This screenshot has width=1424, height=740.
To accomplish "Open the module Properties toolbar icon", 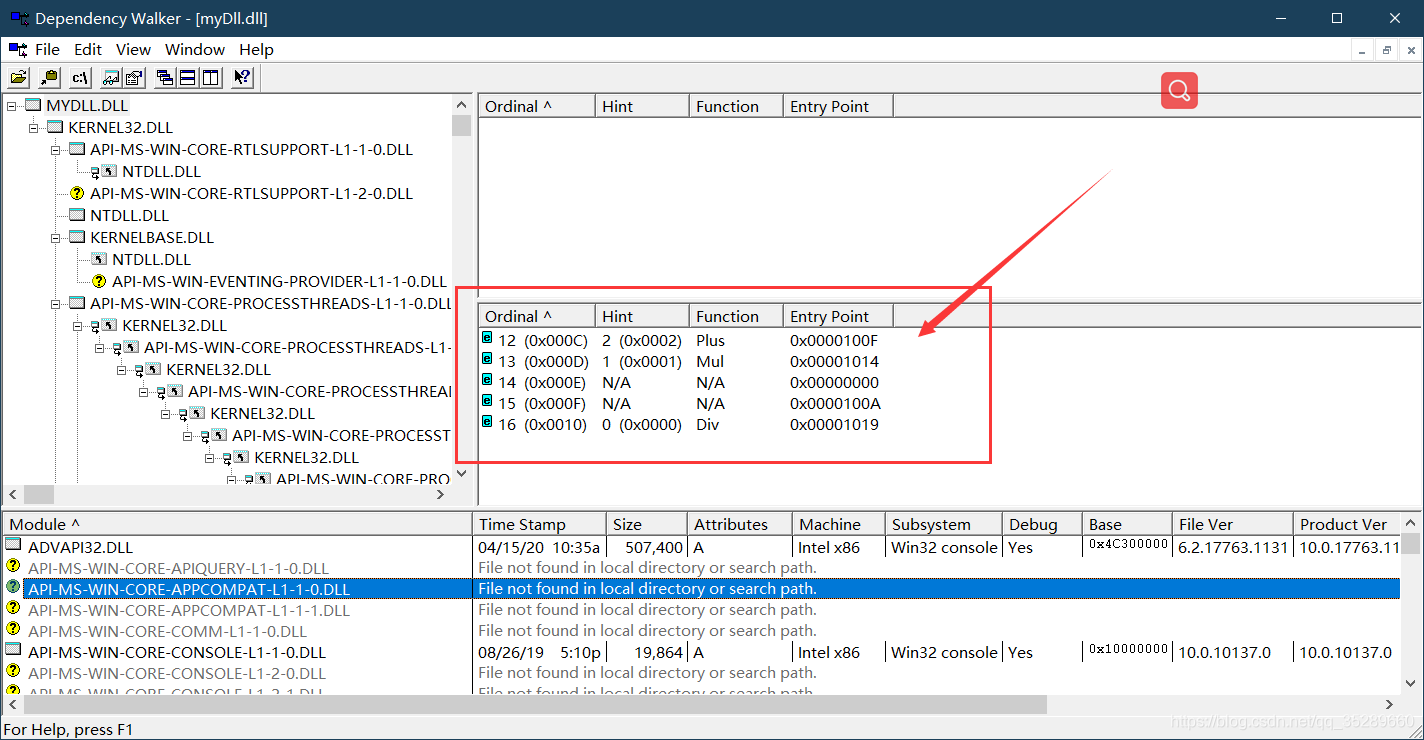I will 133,77.
